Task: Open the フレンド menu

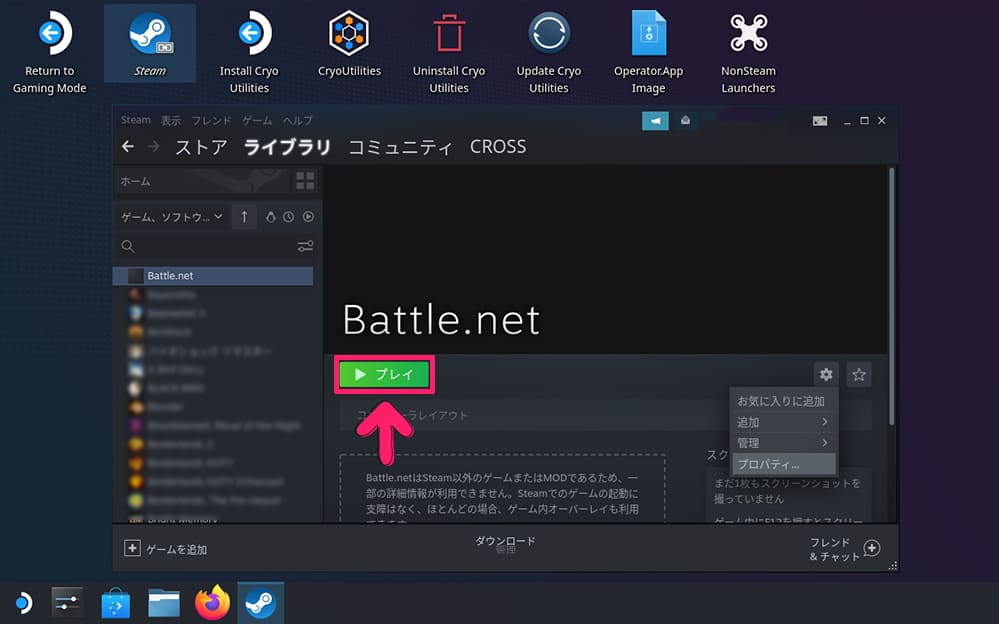Action: click(212, 120)
